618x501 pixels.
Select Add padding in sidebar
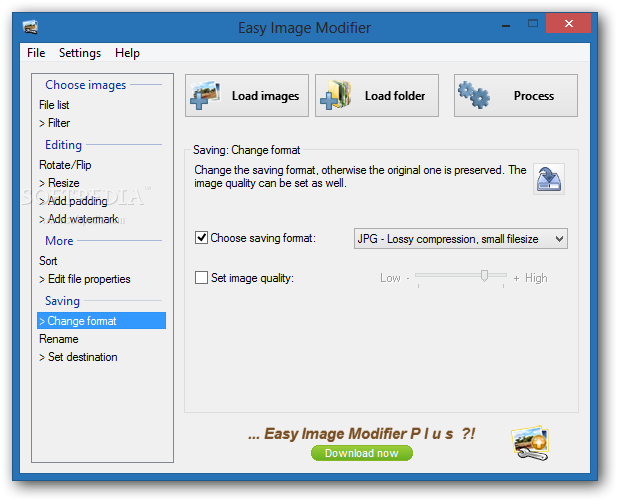click(73, 201)
